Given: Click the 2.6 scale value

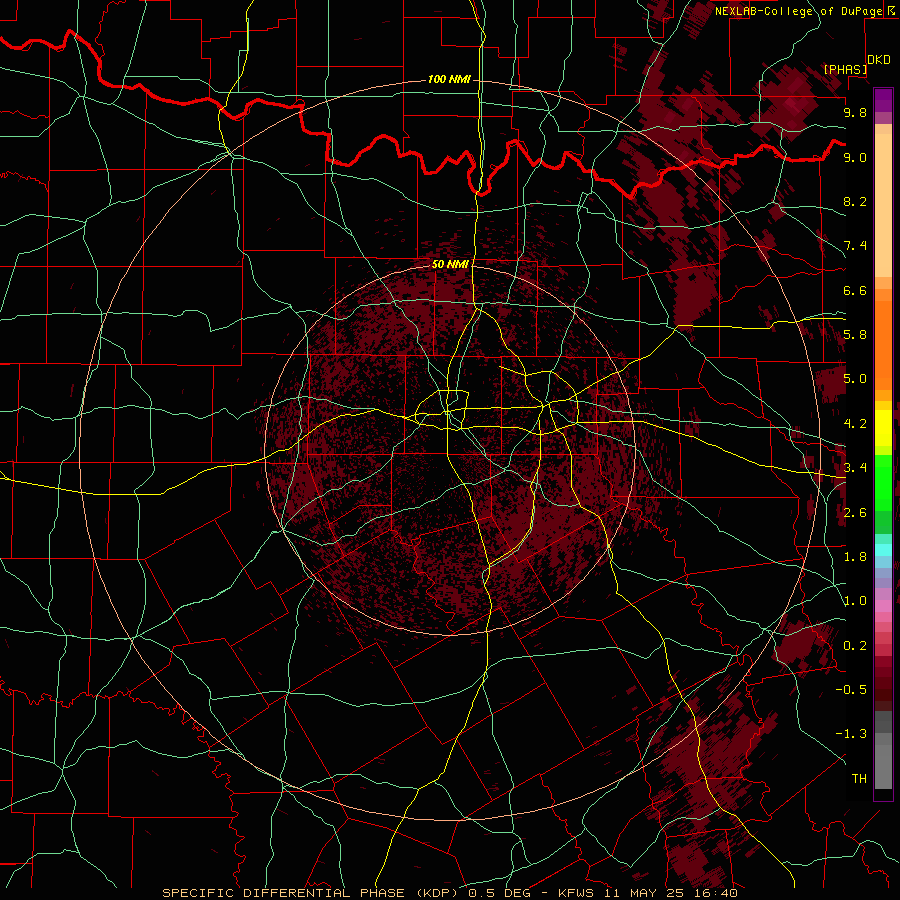Looking at the screenshot, I should click(855, 513).
